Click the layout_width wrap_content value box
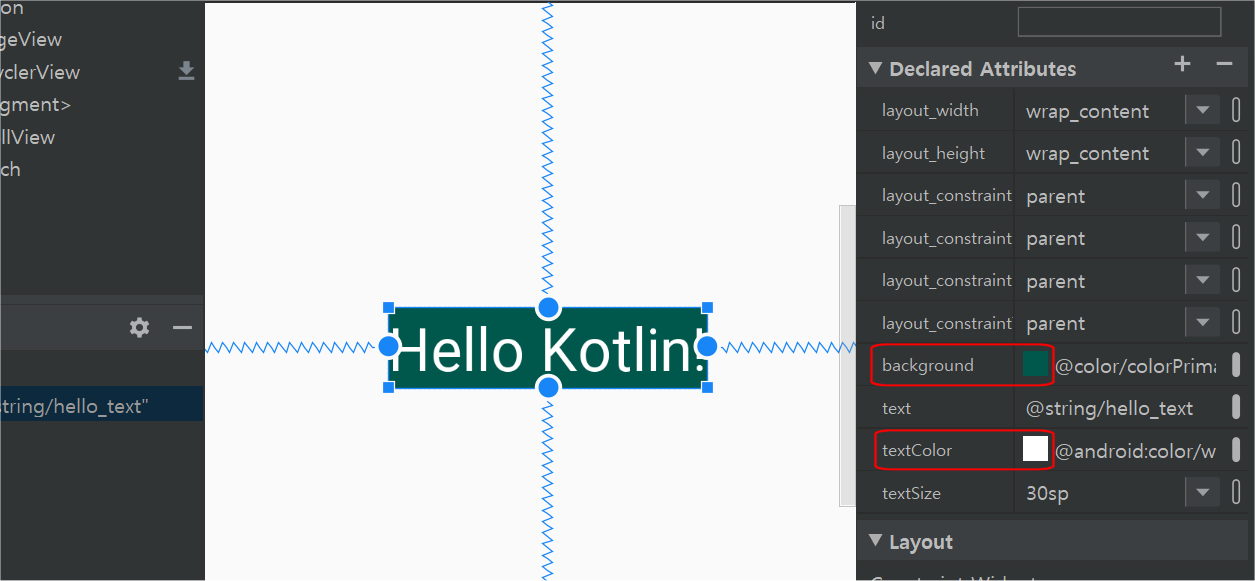1255x581 pixels. pyautogui.click(x=1100, y=110)
